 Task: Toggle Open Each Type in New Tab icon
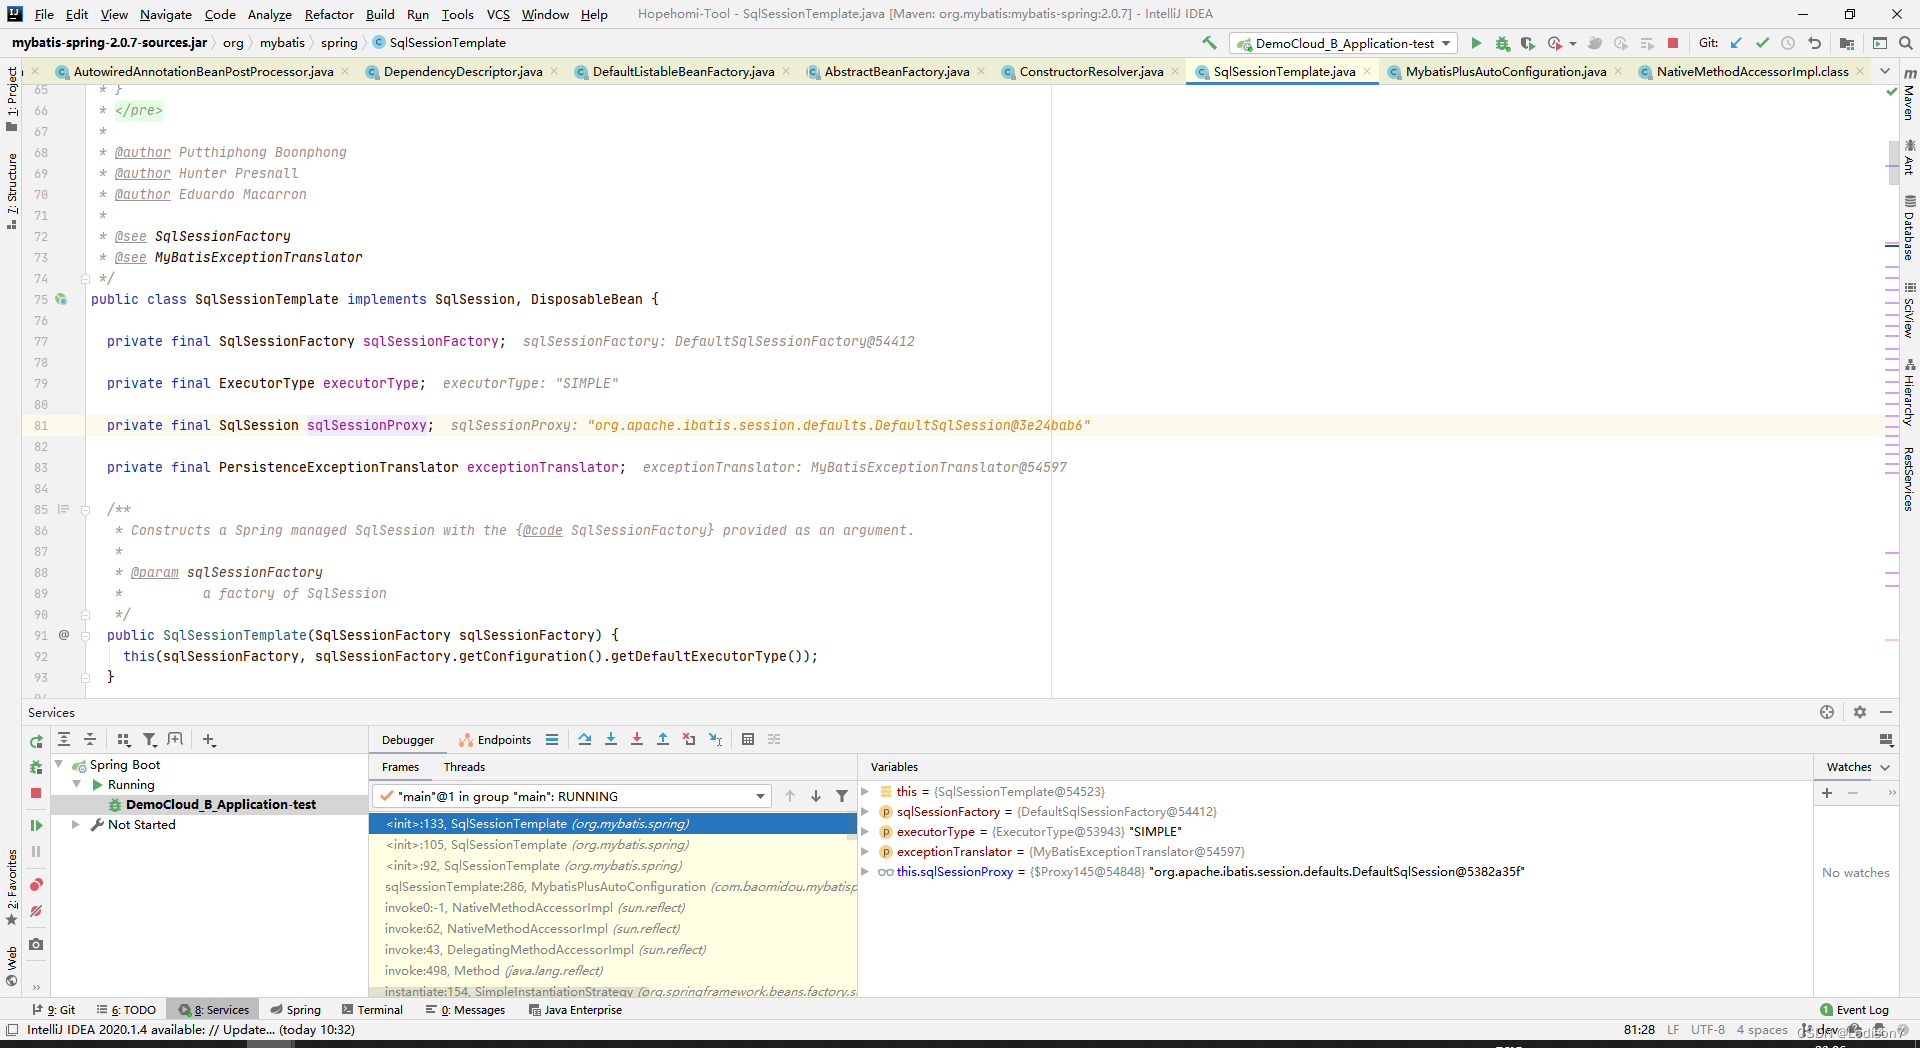coord(176,739)
